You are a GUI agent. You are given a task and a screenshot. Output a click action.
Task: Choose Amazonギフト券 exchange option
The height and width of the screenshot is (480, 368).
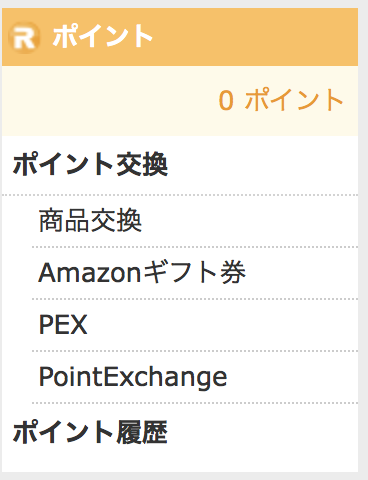click(x=142, y=272)
